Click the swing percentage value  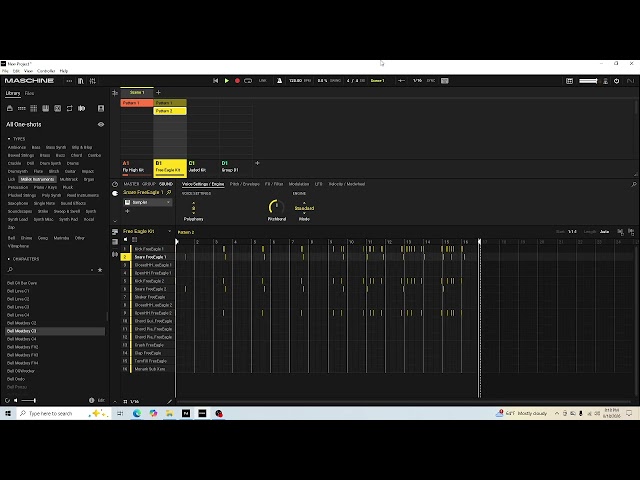[x=322, y=81]
